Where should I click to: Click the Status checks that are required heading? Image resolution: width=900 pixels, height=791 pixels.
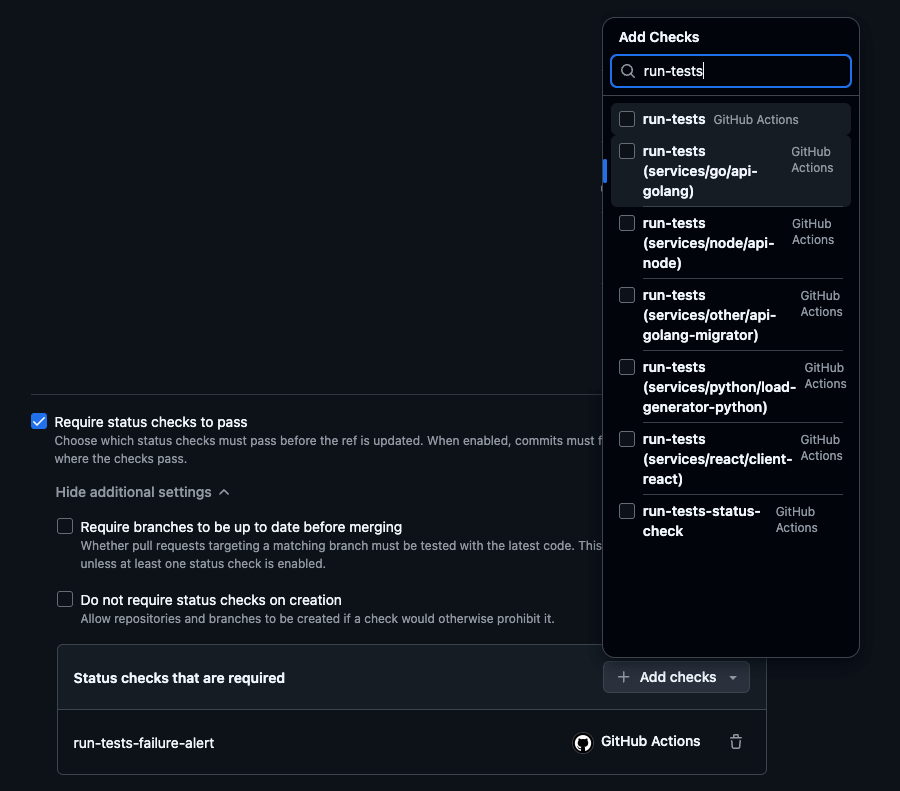point(179,678)
